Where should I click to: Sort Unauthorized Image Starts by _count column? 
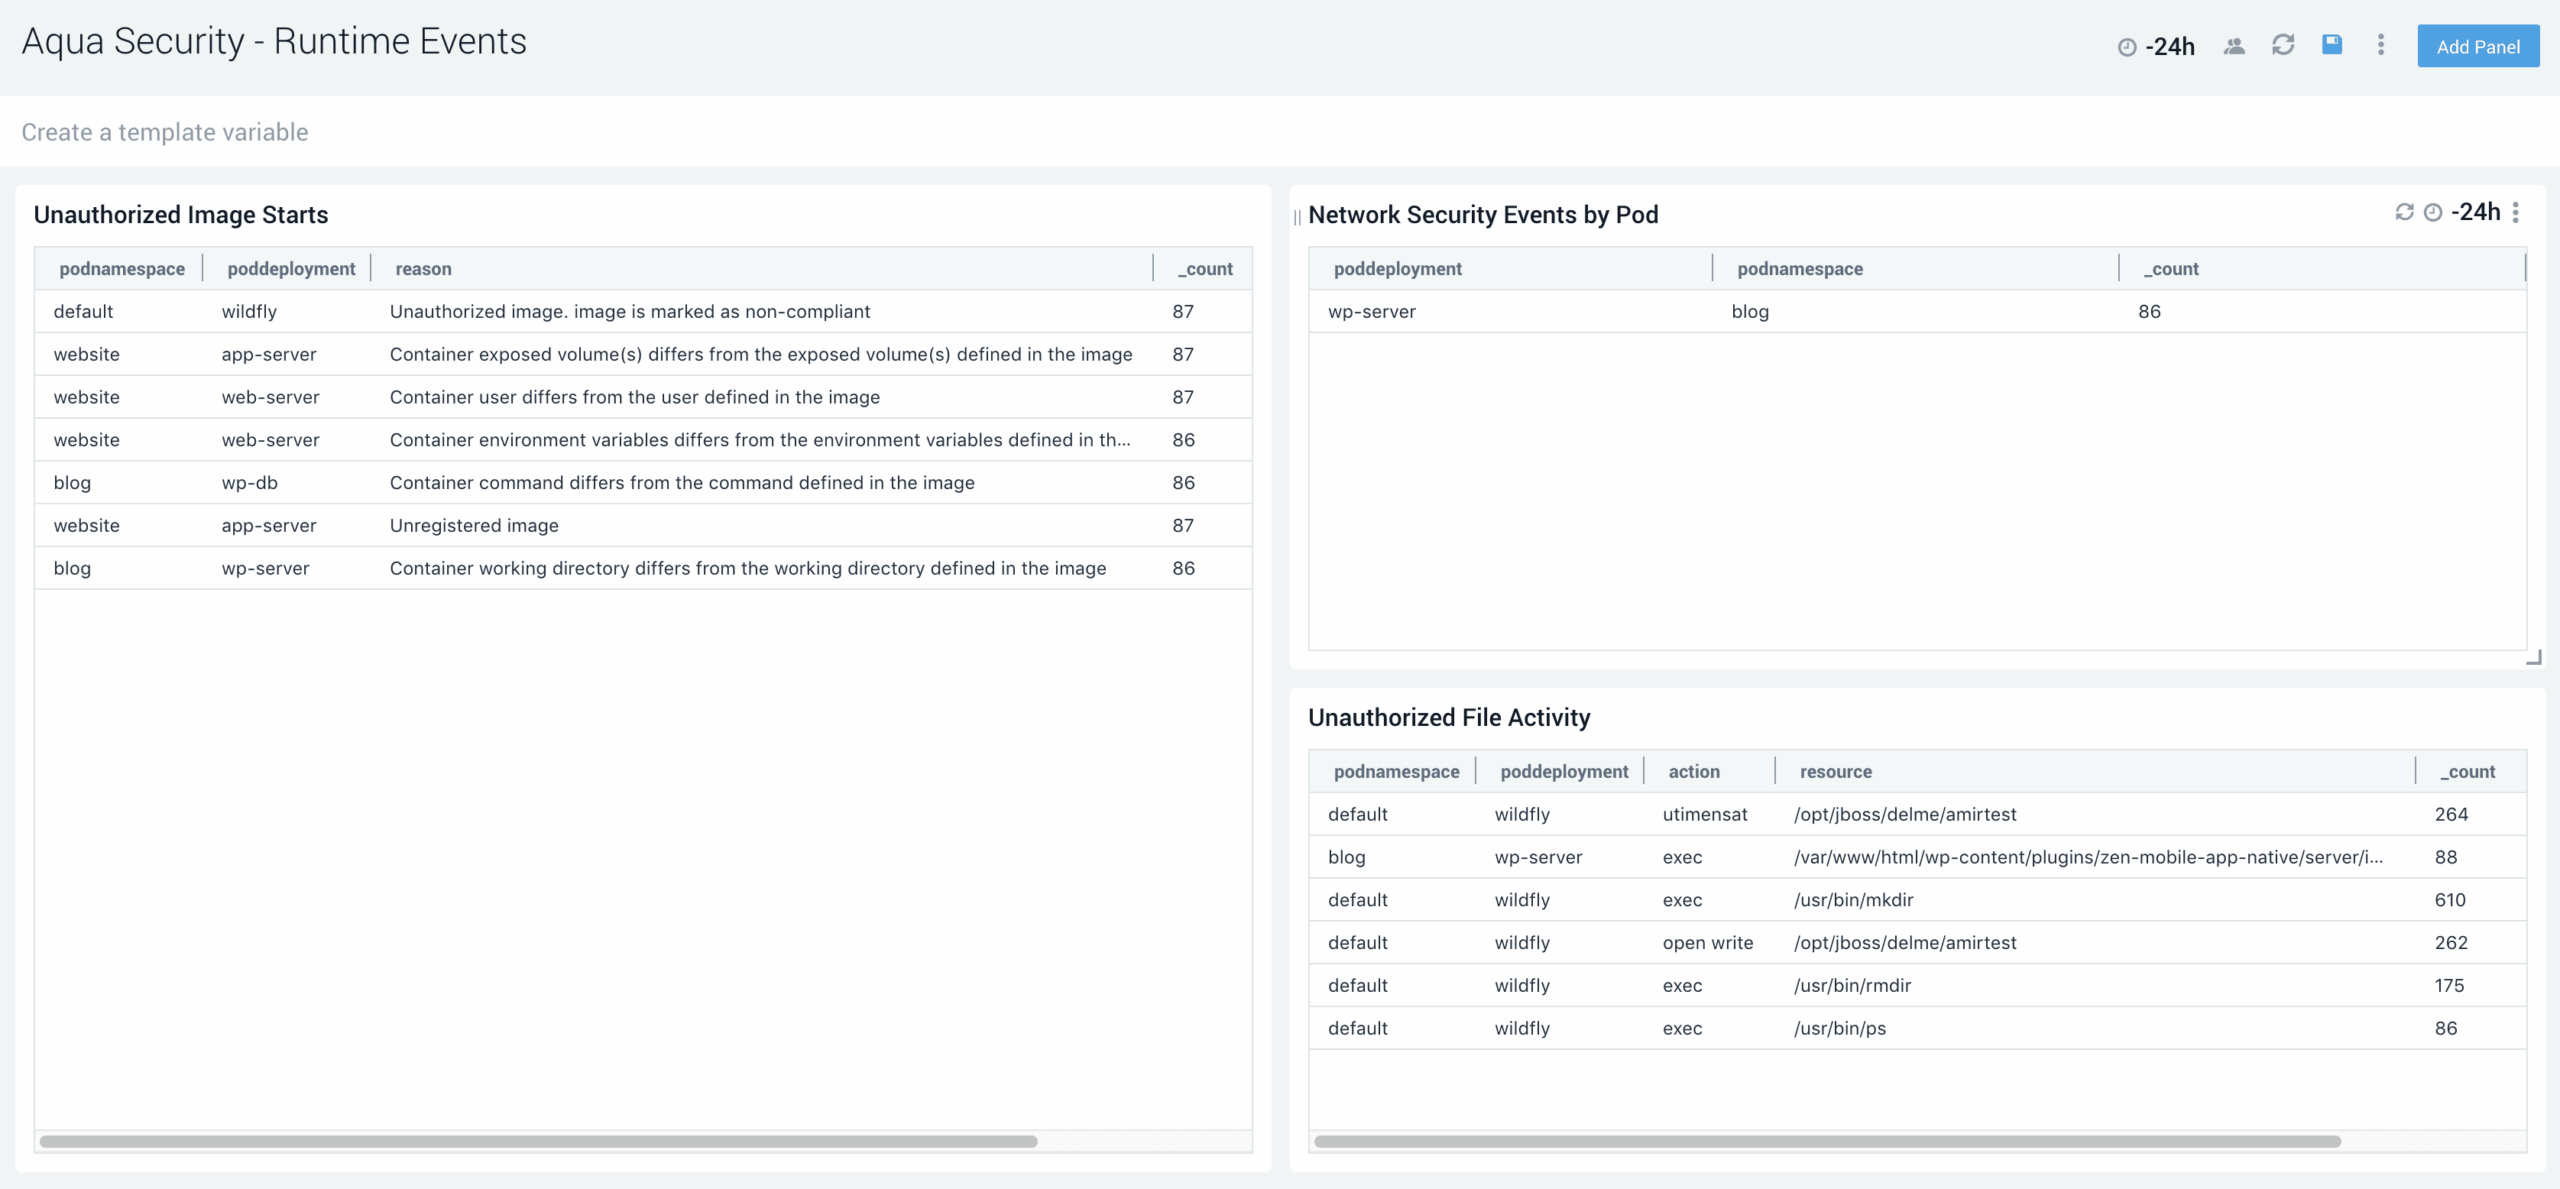tap(1203, 268)
